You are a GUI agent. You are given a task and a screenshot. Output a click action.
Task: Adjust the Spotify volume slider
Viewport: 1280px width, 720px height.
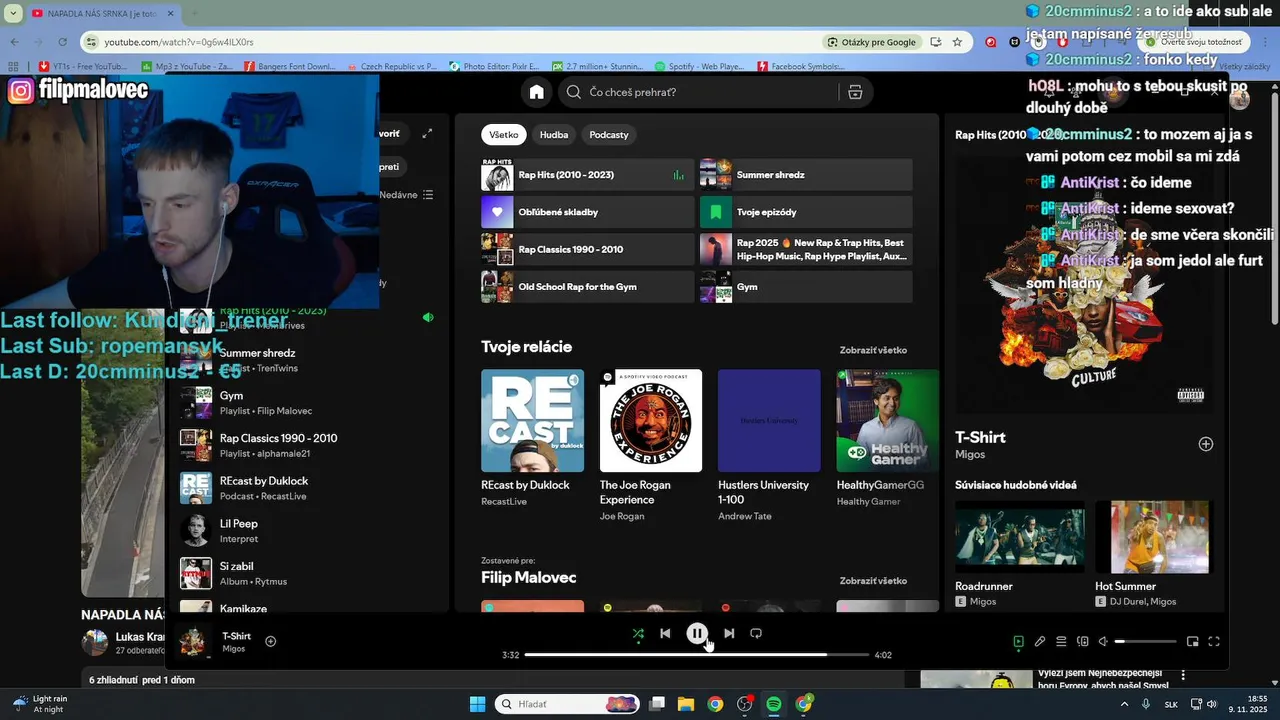[1146, 642]
